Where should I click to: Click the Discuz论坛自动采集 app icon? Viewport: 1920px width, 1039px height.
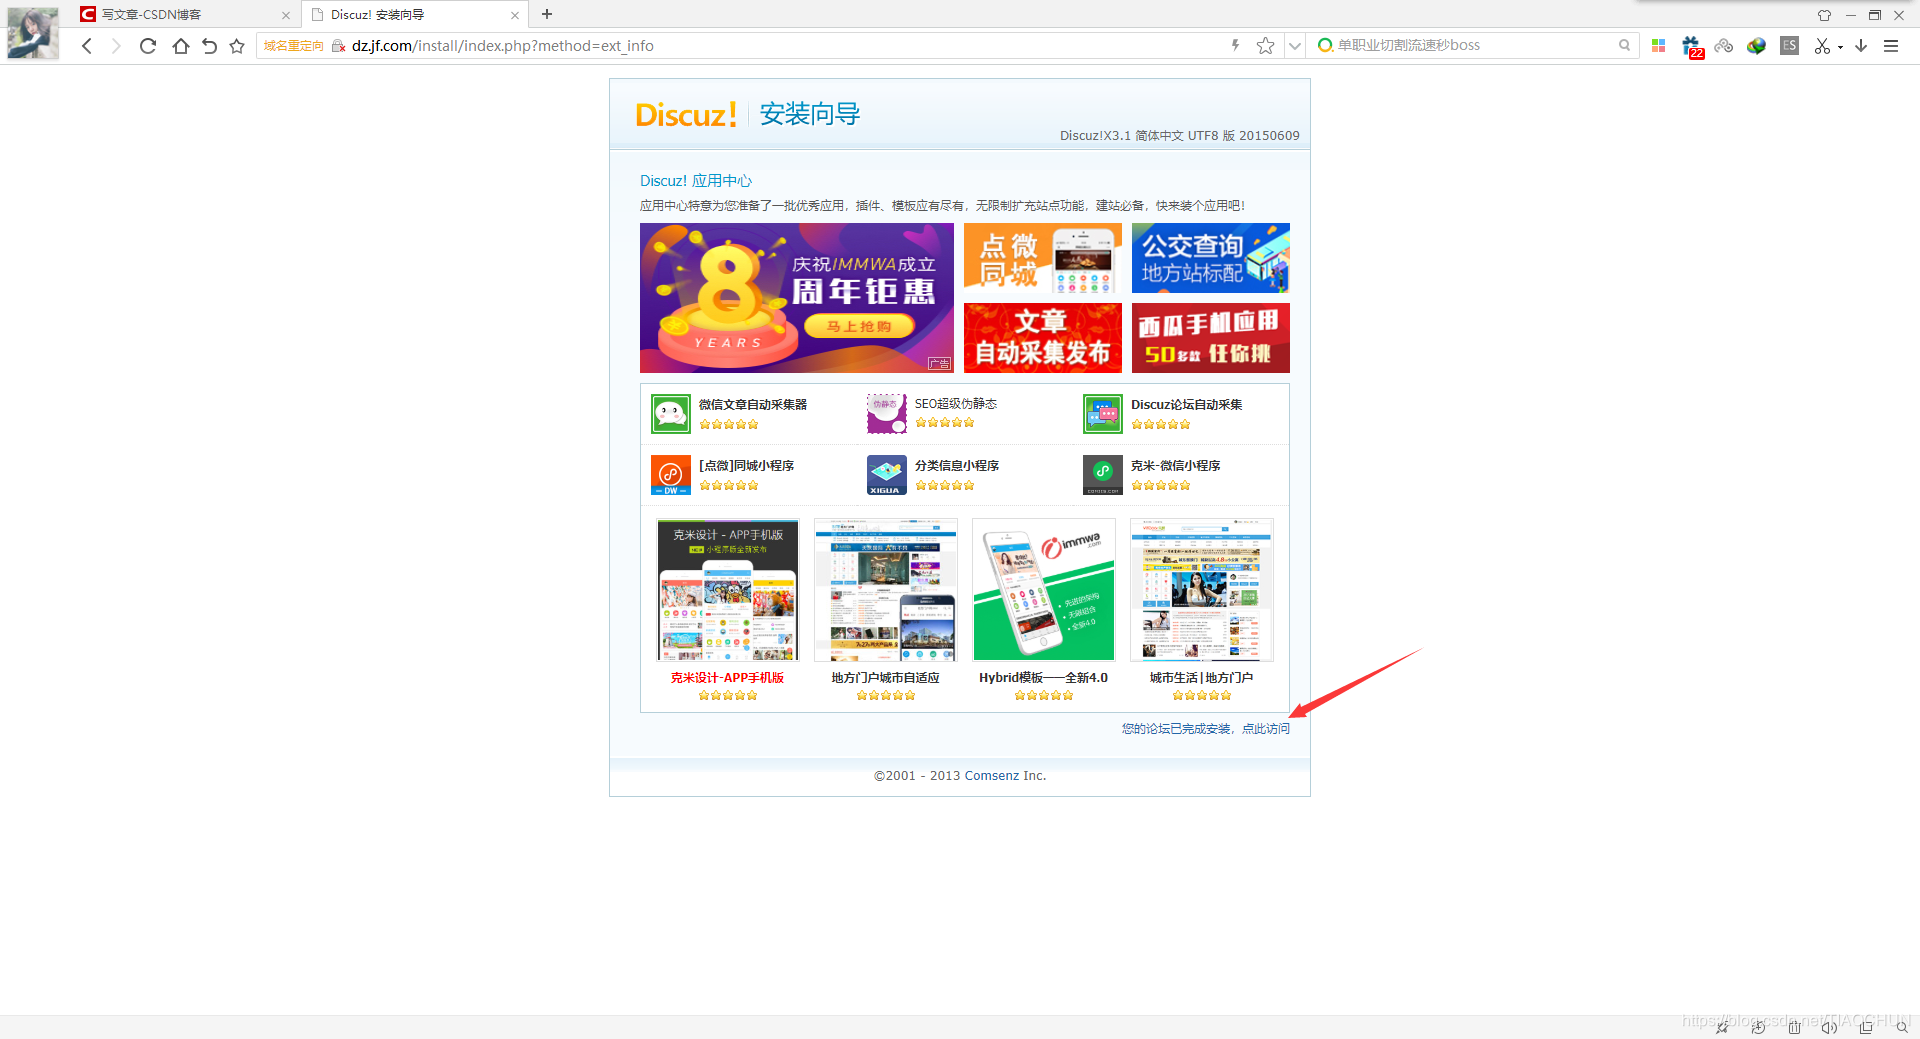pos(1103,414)
